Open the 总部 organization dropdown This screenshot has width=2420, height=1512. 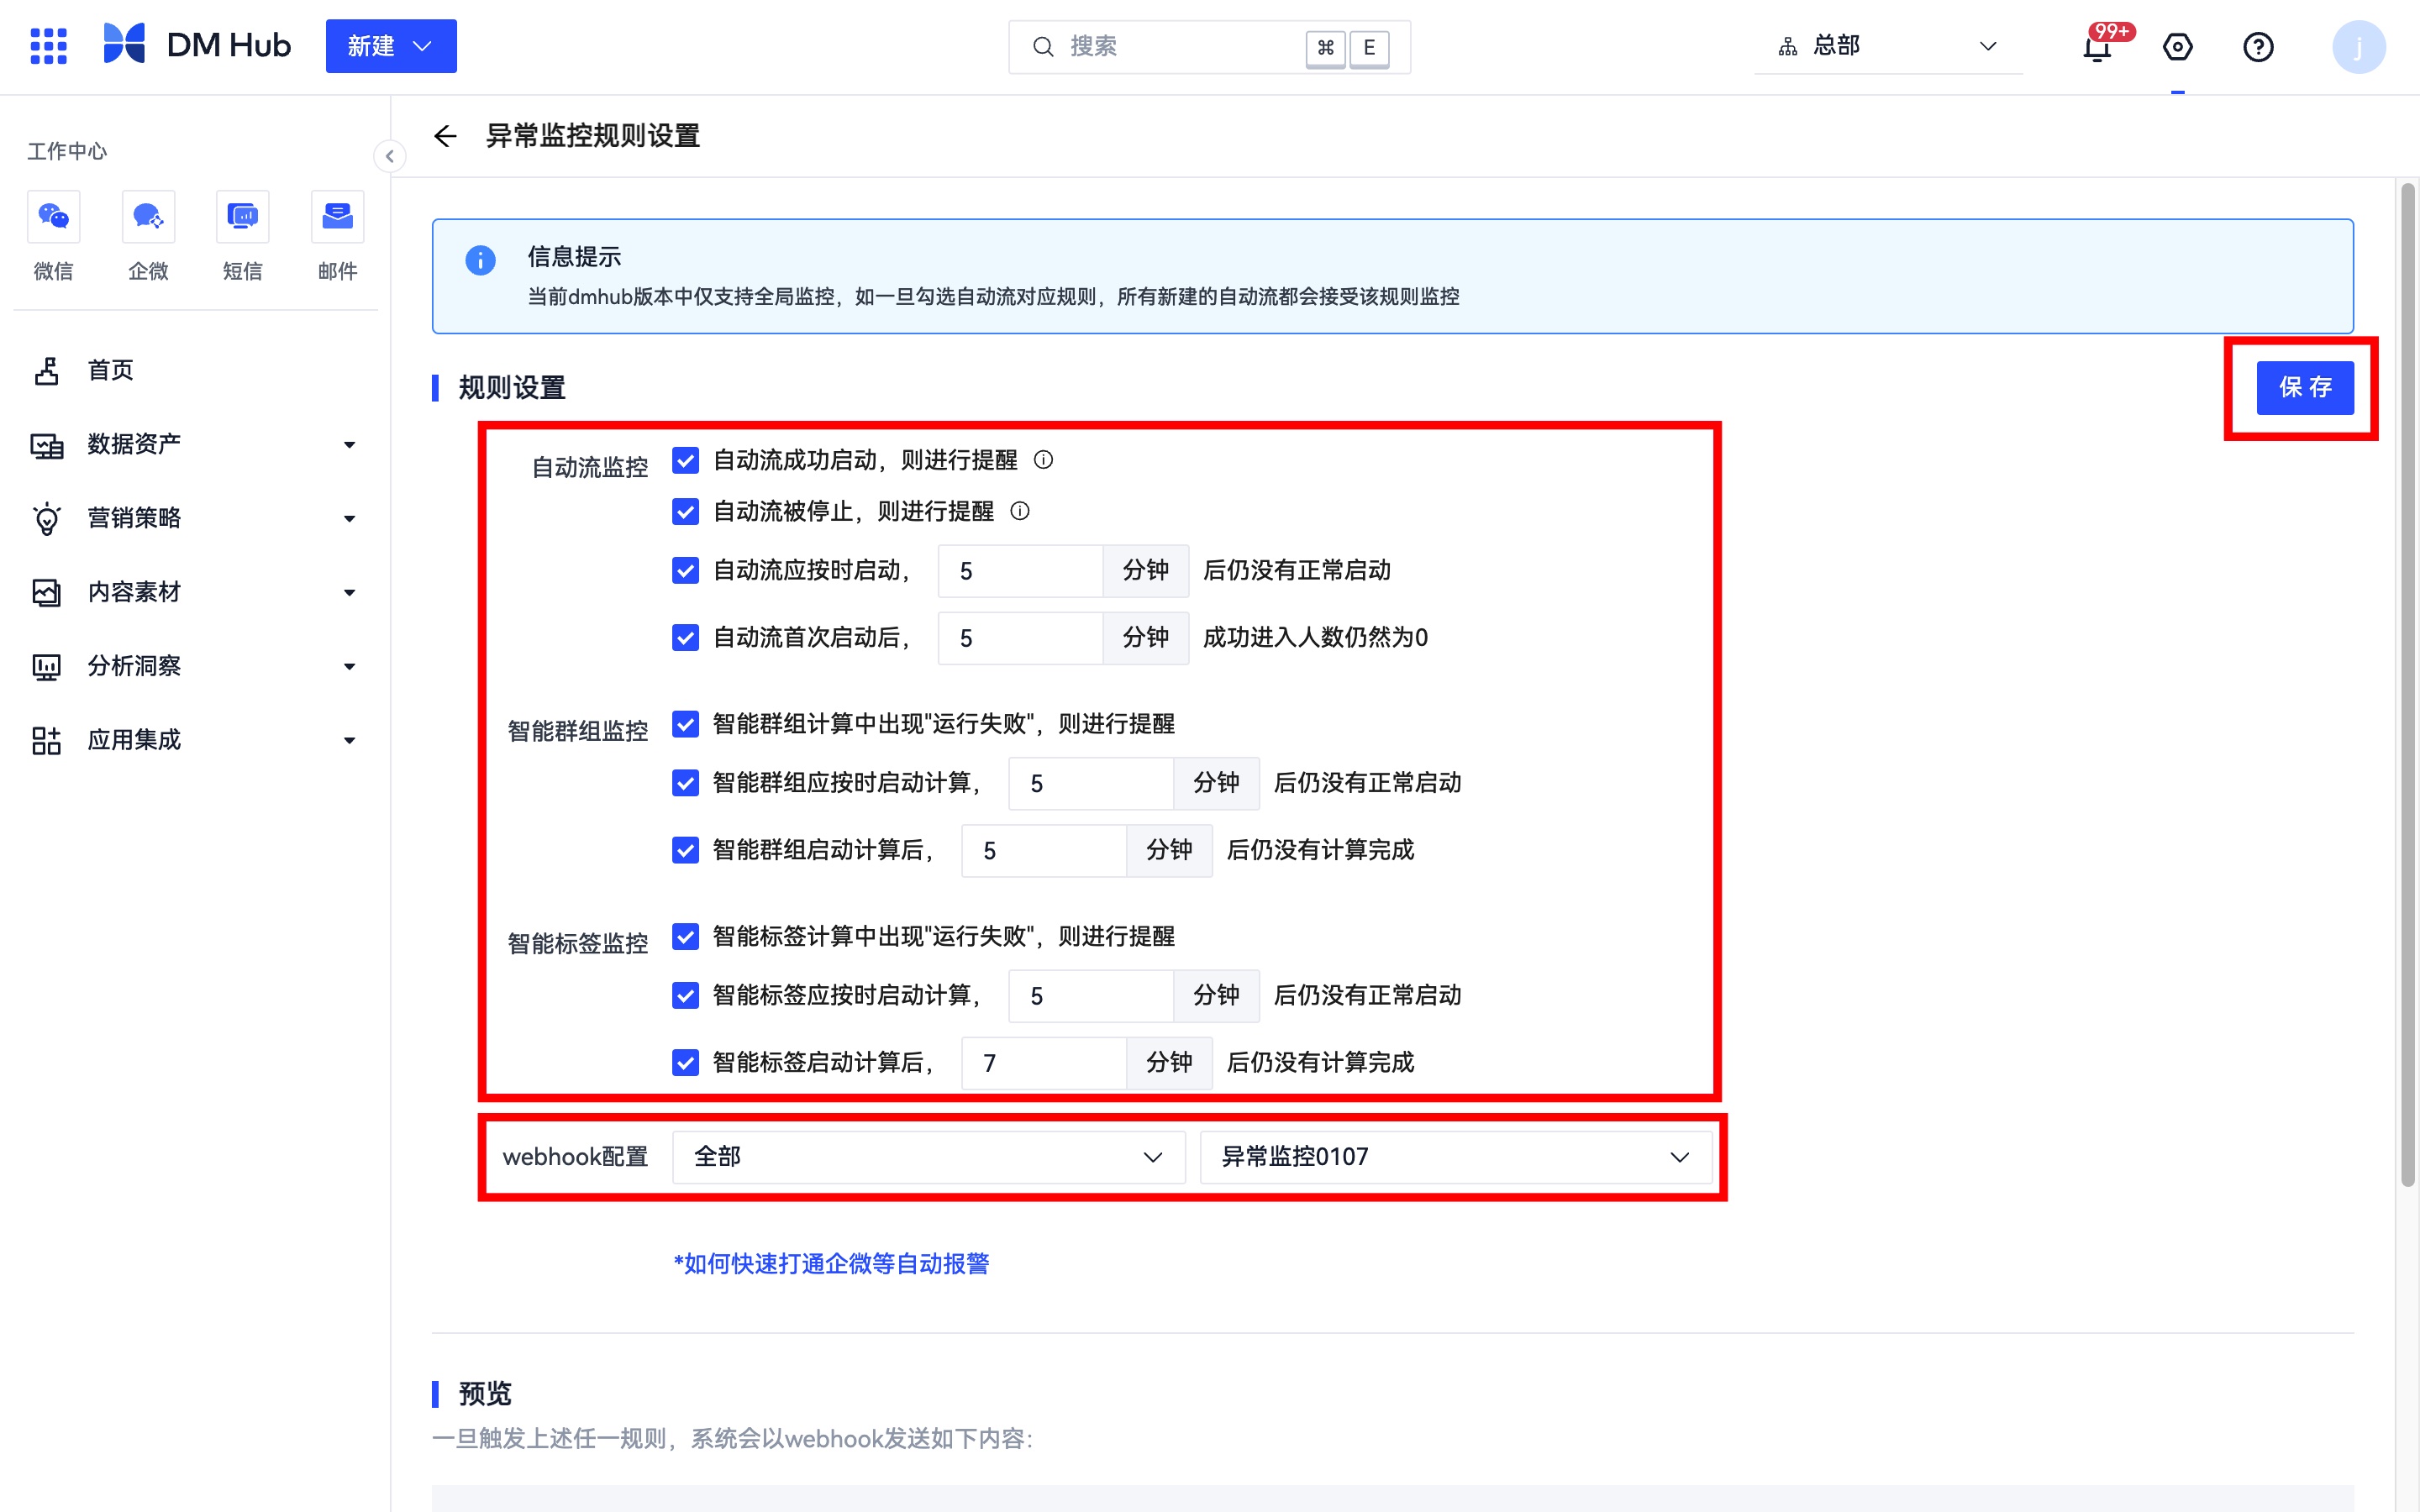[1888, 46]
